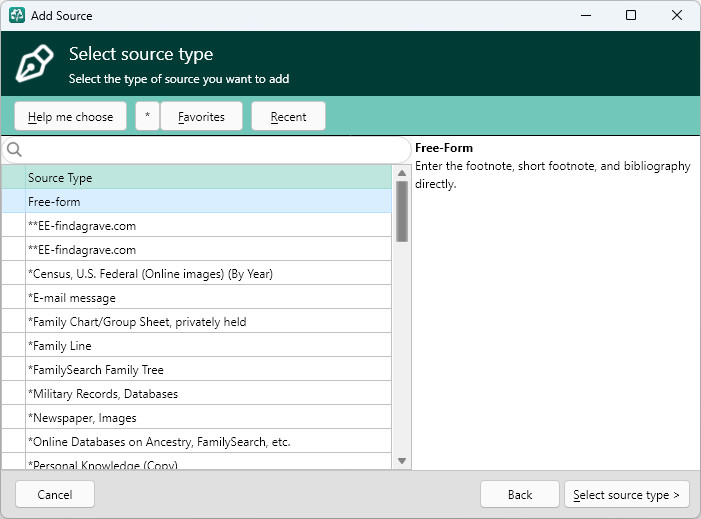The width and height of the screenshot is (701, 519).
Task: Select *Personal Knowledge (Copy) row
Action: pos(197,462)
